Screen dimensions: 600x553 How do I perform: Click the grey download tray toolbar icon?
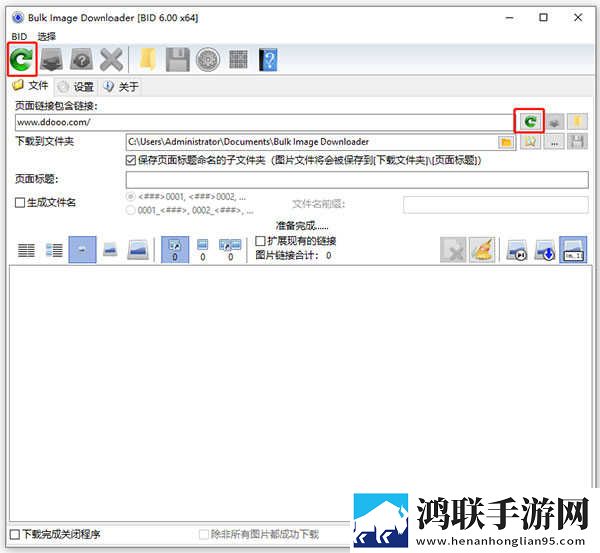click(x=52, y=59)
